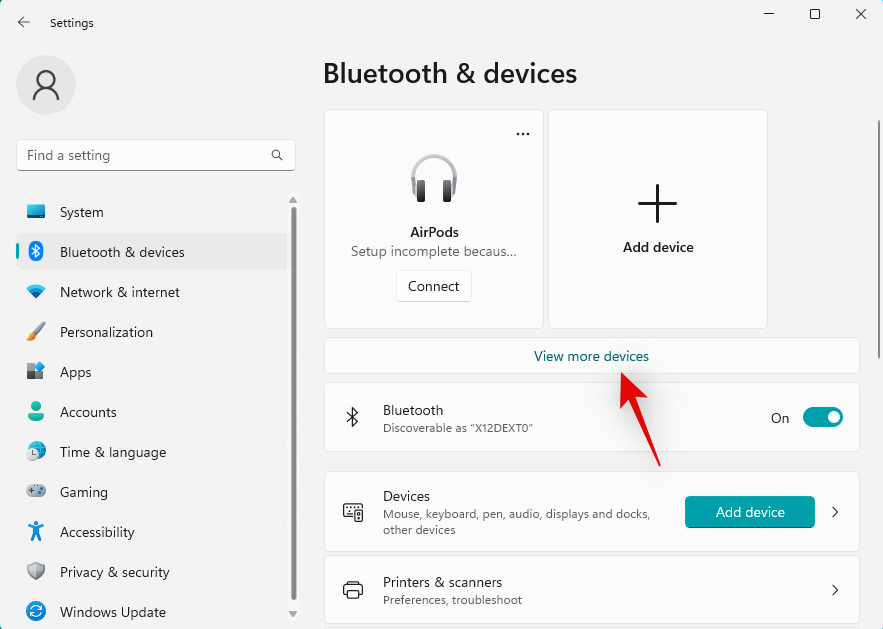Image resolution: width=883 pixels, height=629 pixels.
Task: Click the AirPods headphones icon
Action: (x=434, y=179)
